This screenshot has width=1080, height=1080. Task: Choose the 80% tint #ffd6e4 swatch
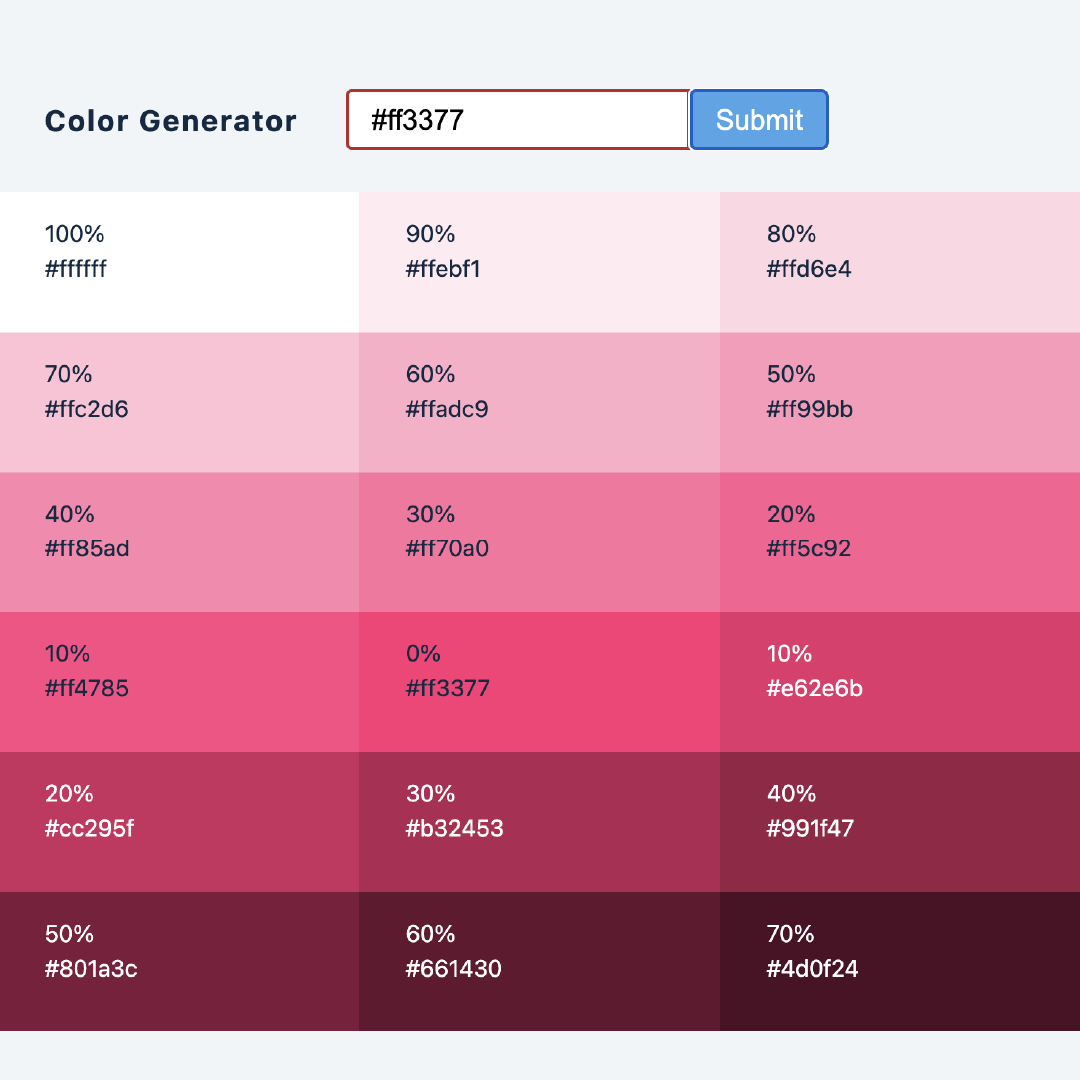tap(899, 261)
